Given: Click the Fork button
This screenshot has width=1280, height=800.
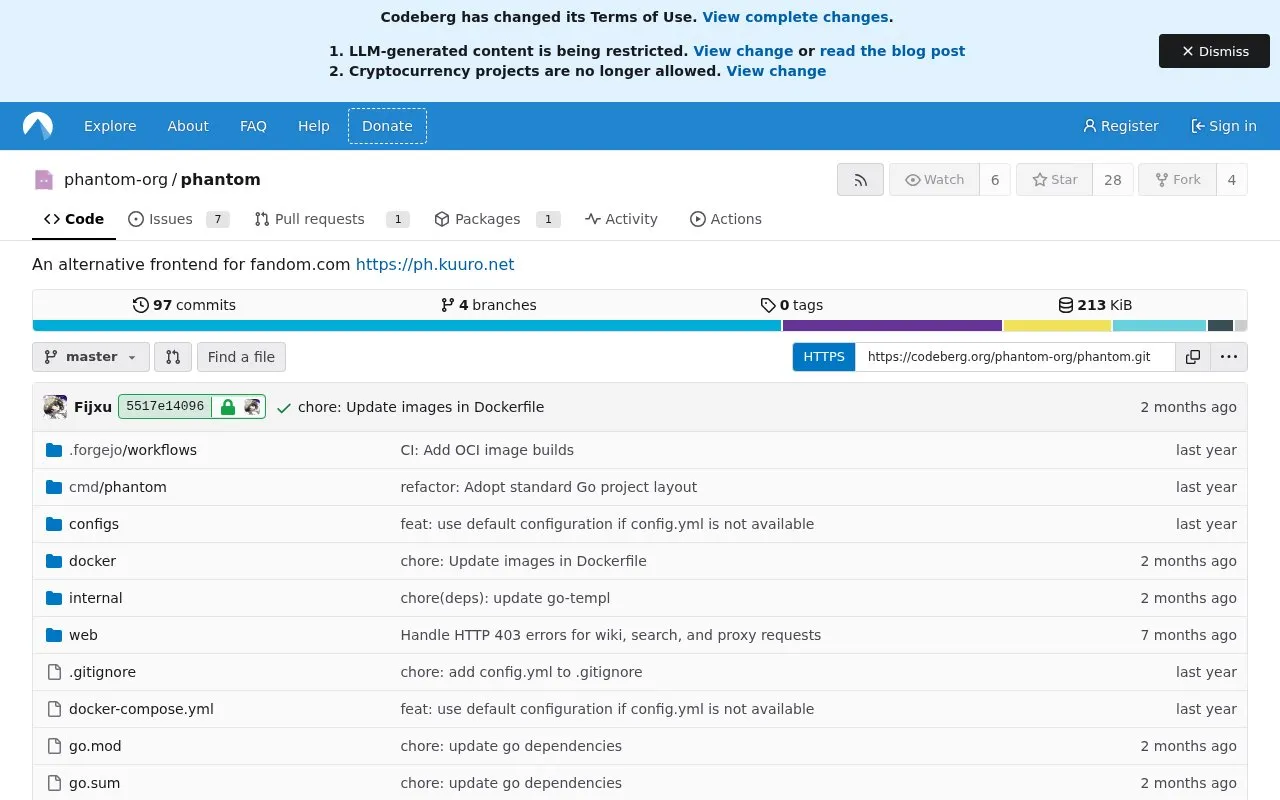Looking at the screenshot, I should [1177, 180].
